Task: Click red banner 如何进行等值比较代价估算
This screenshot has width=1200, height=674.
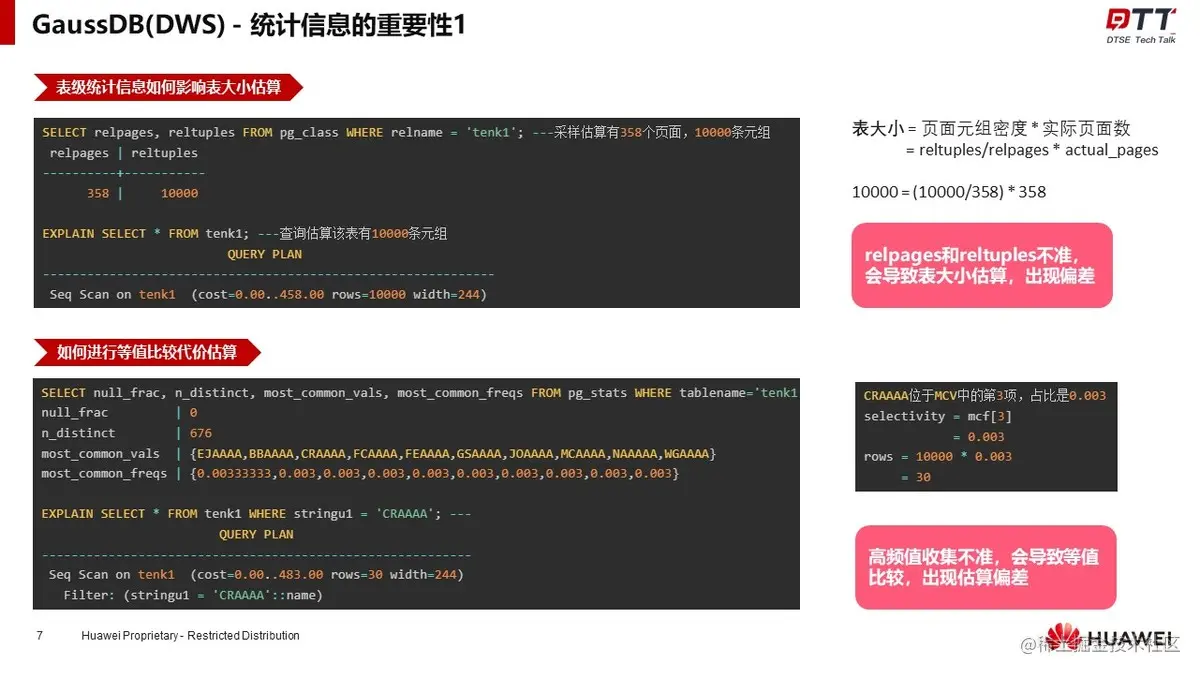Action: click(147, 352)
